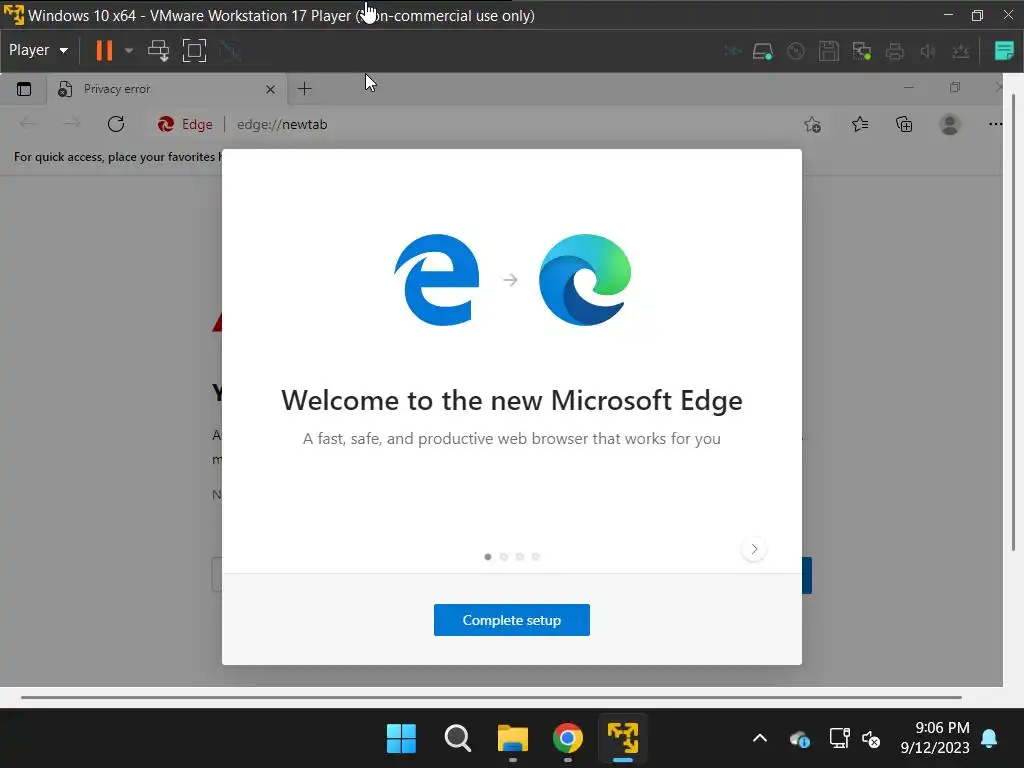Open the network adapter device icon
1024x768 pixels.
861,51
